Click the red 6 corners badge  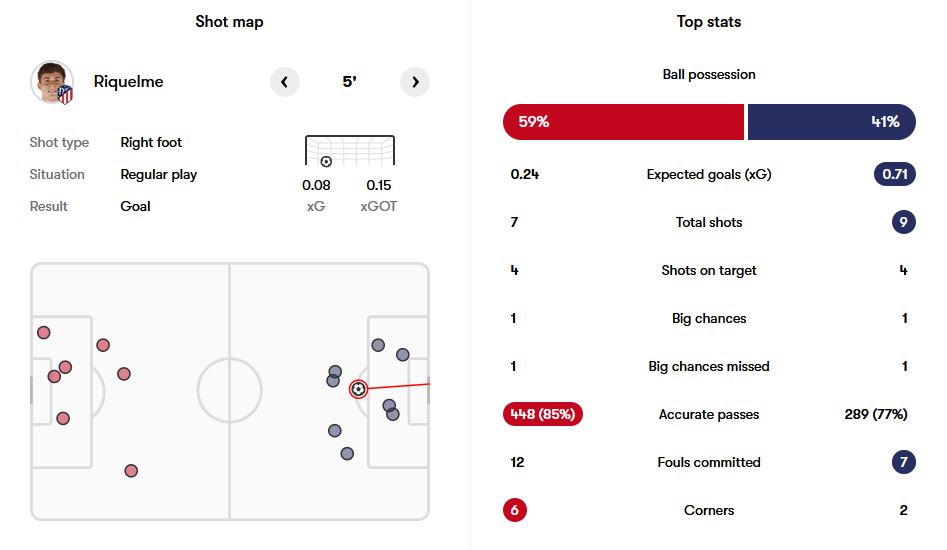[x=515, y=510]
